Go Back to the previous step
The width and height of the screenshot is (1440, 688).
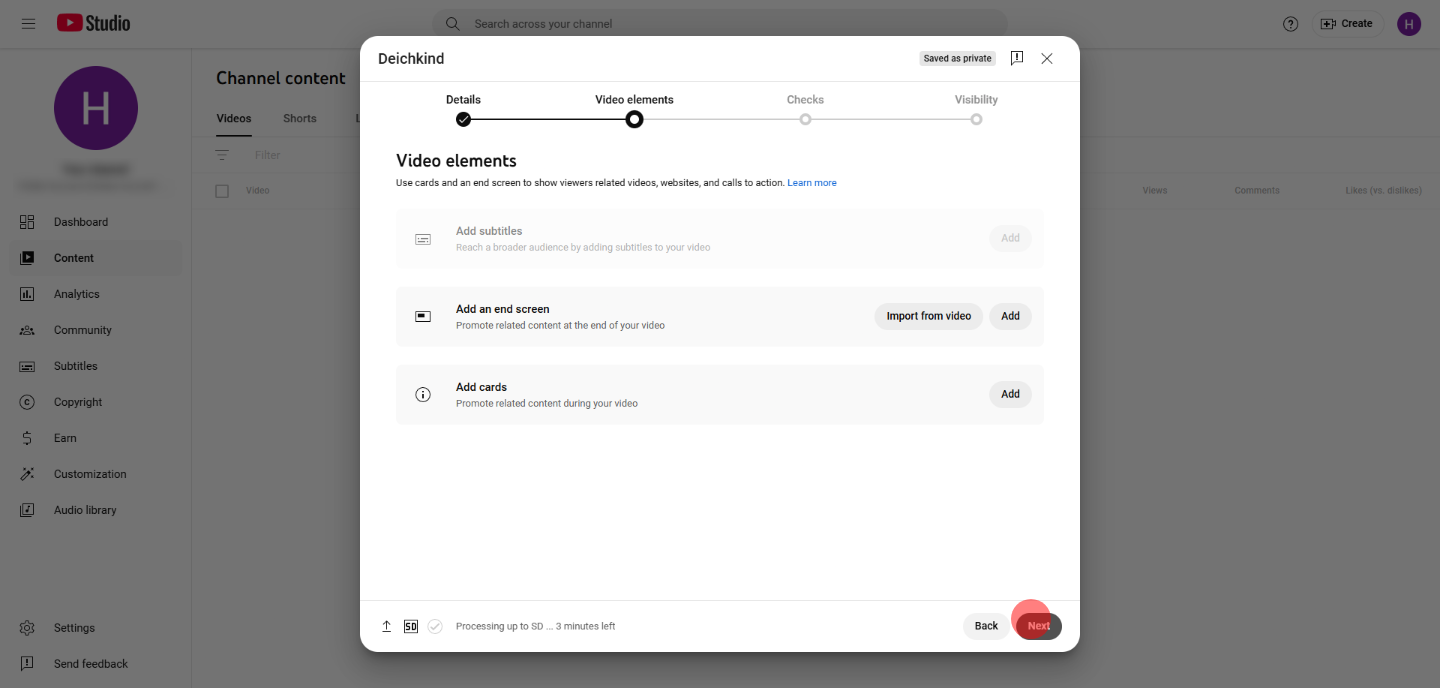click(x=986, y=626)
